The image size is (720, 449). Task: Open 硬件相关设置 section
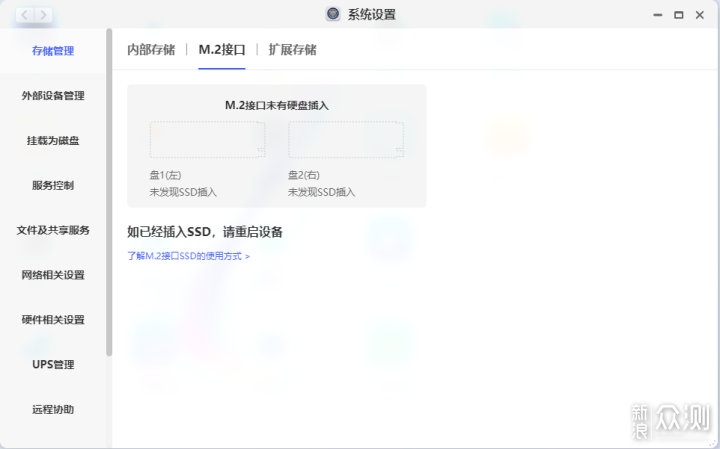pos(53,320)
